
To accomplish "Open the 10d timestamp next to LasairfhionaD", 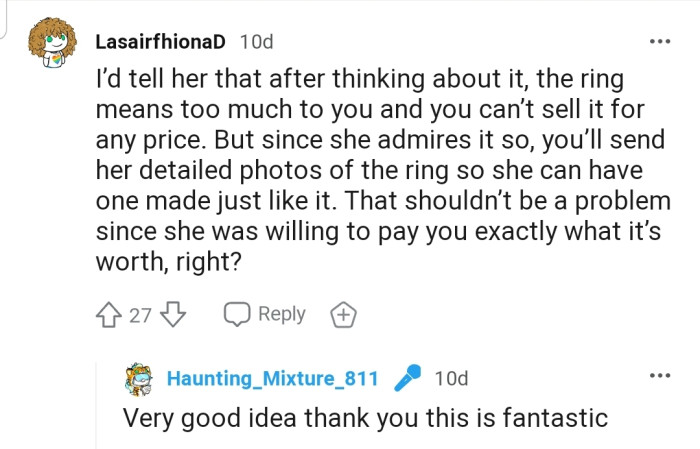I will coord(257,42).
